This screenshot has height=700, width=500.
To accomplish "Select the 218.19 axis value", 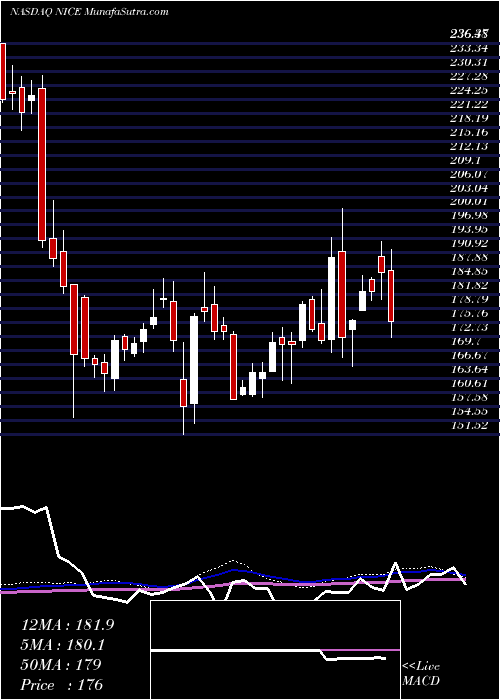I will tap(469, 118).
